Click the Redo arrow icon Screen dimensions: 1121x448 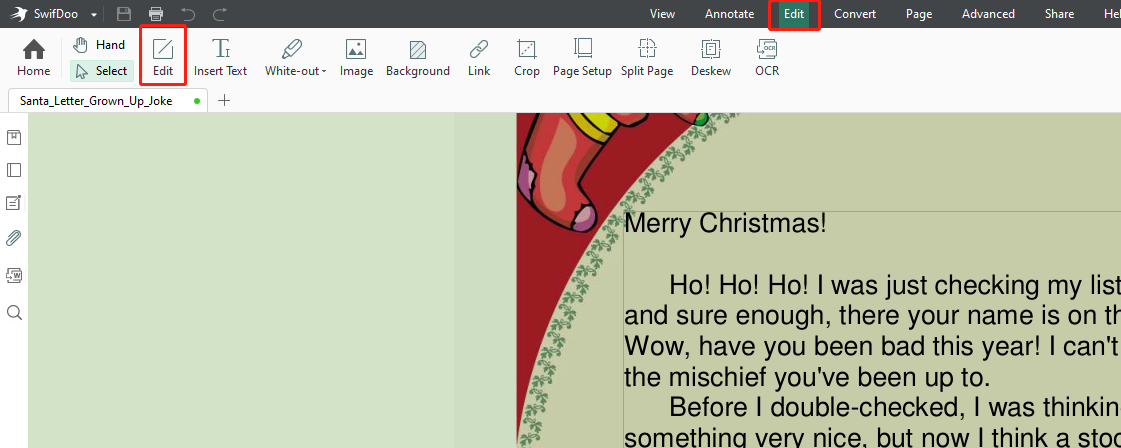(x=220, y=14)
